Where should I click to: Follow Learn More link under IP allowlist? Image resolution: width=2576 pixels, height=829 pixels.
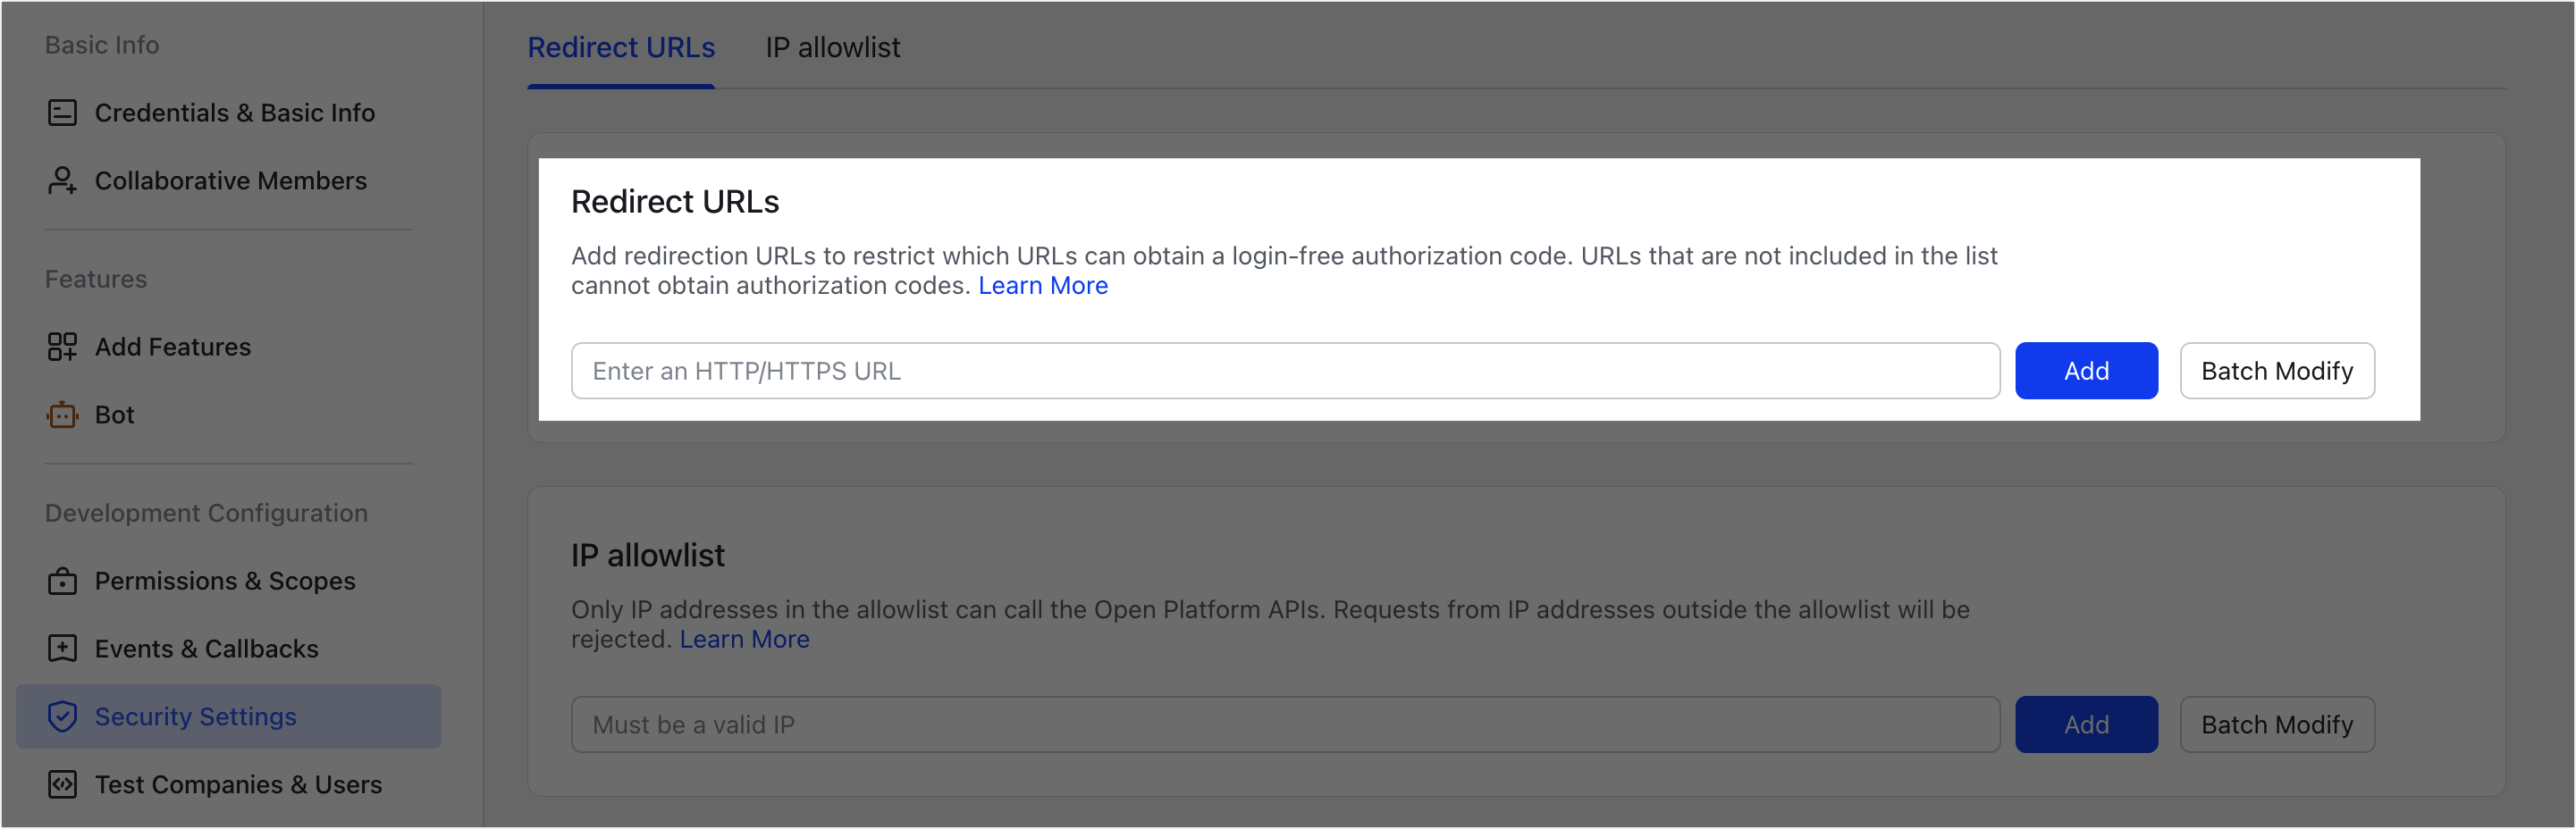[744, 640]
